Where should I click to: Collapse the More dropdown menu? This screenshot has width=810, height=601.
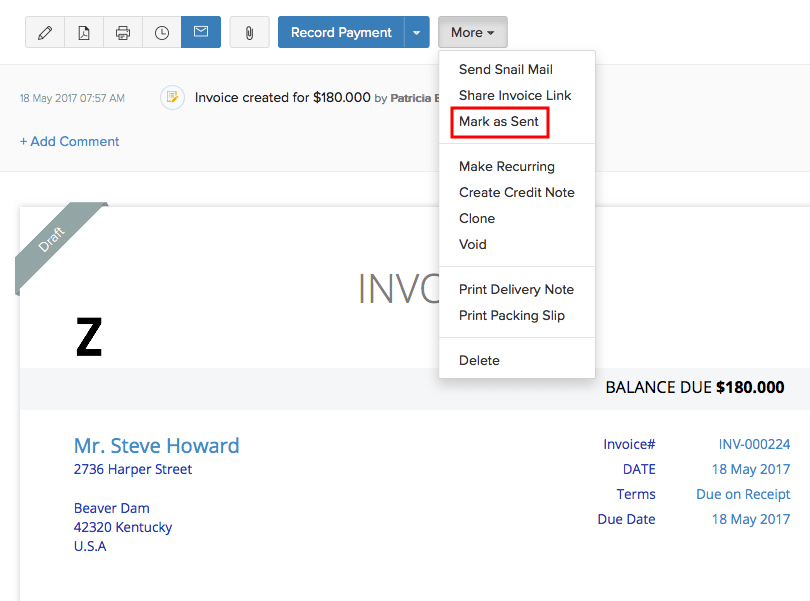[472, 32]
